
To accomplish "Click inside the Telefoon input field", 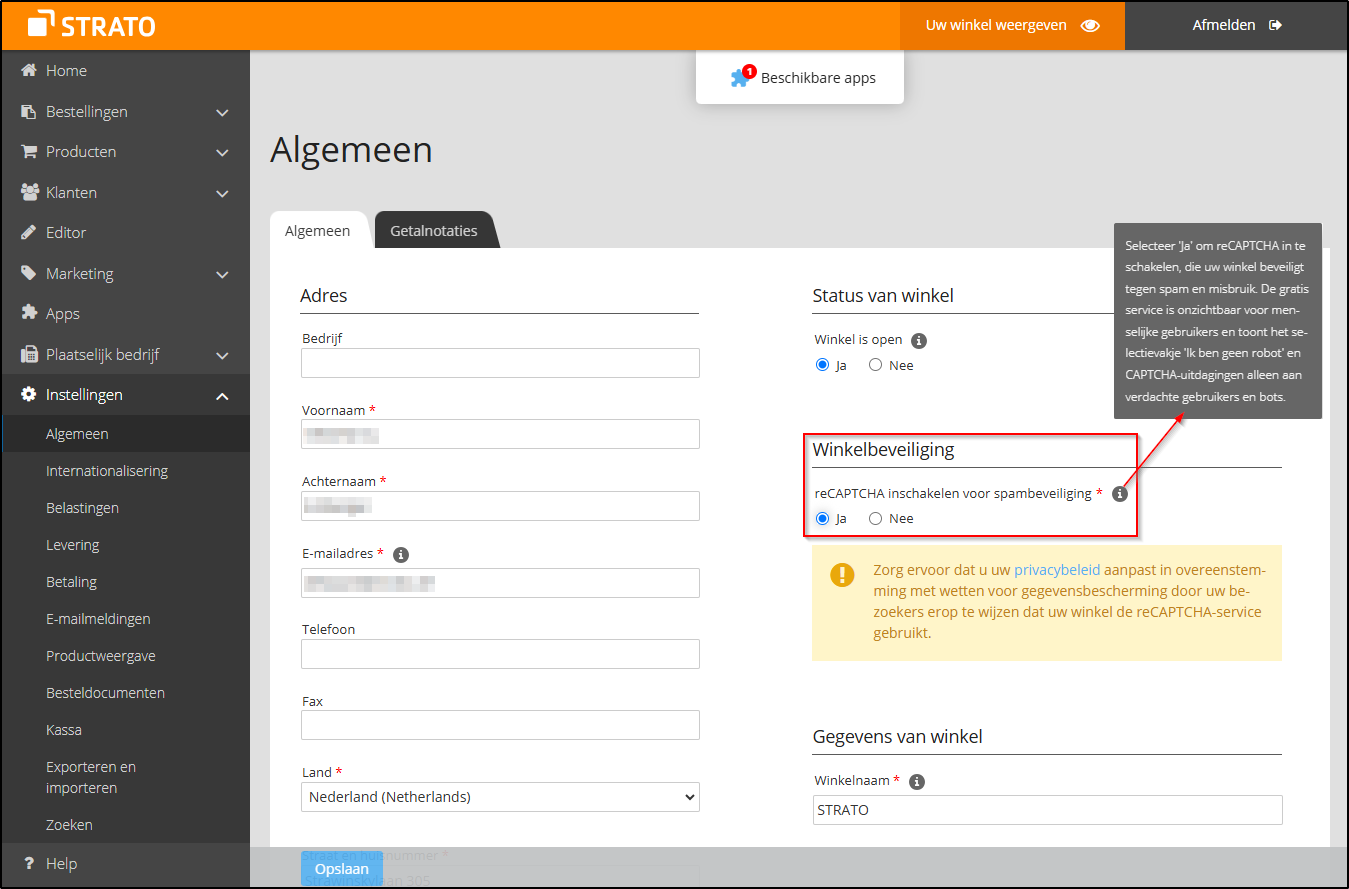I will 498,653.
